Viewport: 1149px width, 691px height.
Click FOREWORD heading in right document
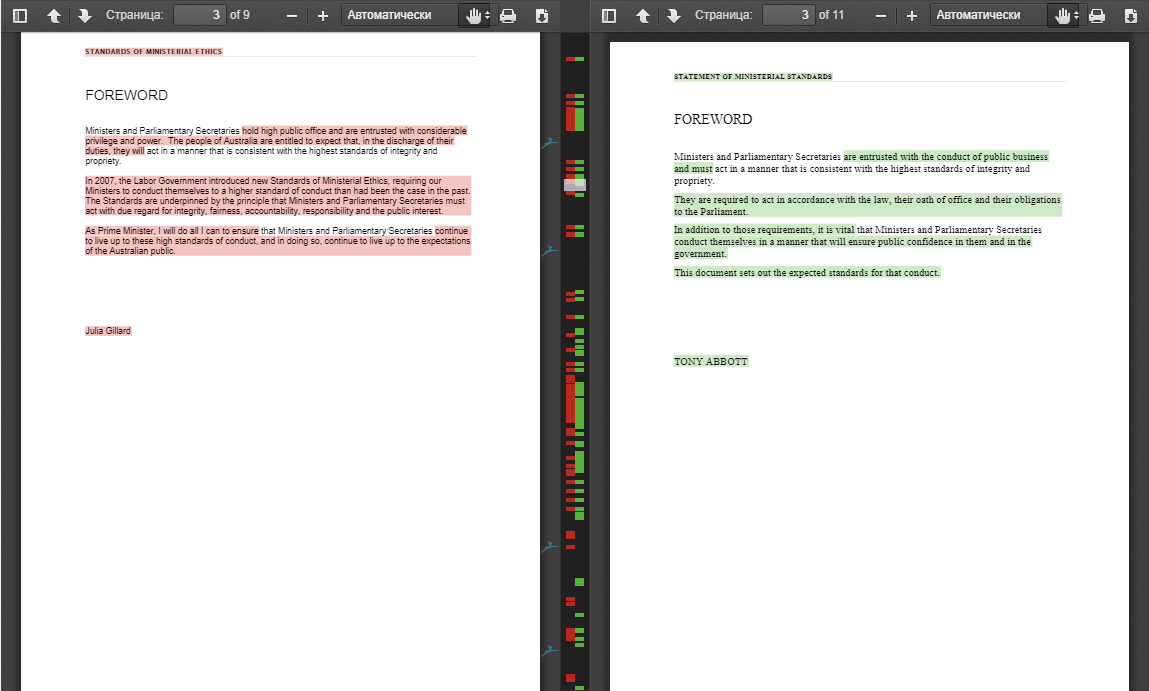pyautogui.click(x=713, y=119)
